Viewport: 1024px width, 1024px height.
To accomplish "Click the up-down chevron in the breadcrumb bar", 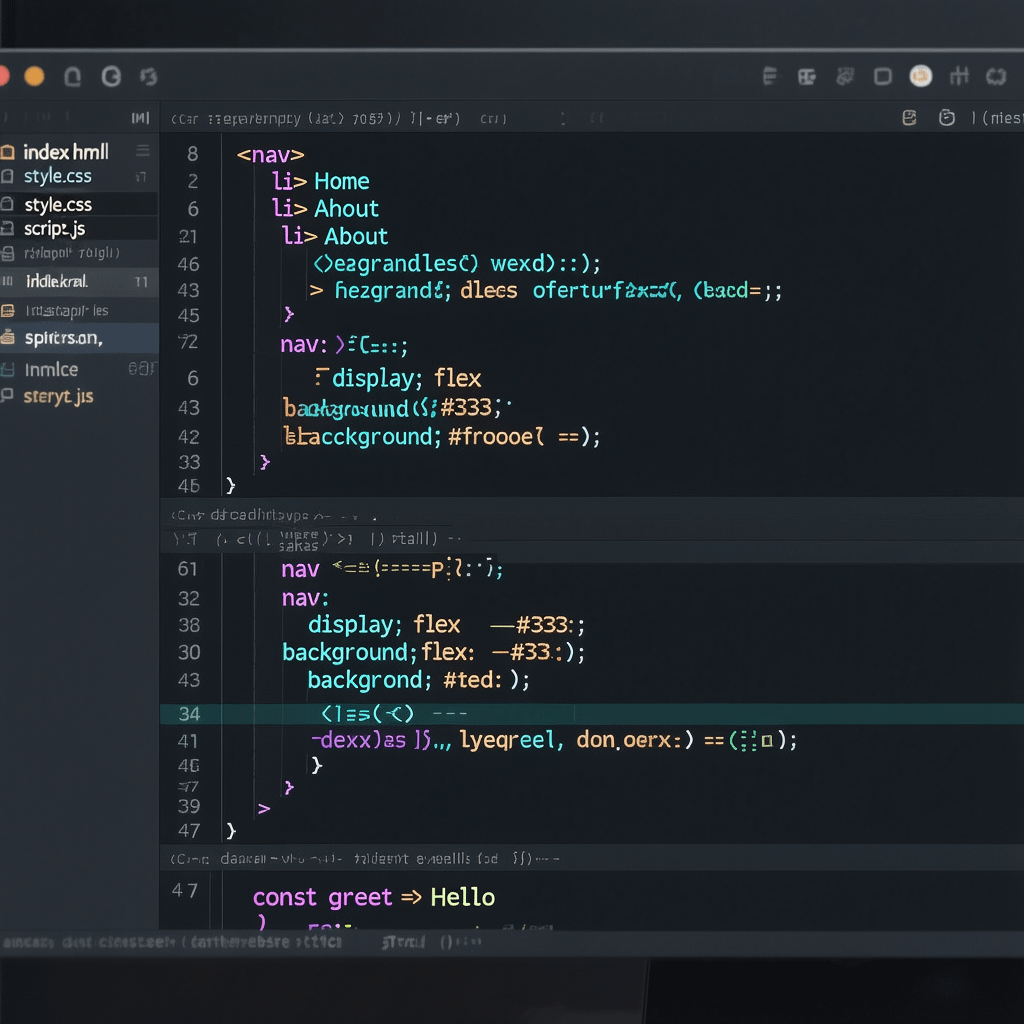I will (x=563, y=119).
